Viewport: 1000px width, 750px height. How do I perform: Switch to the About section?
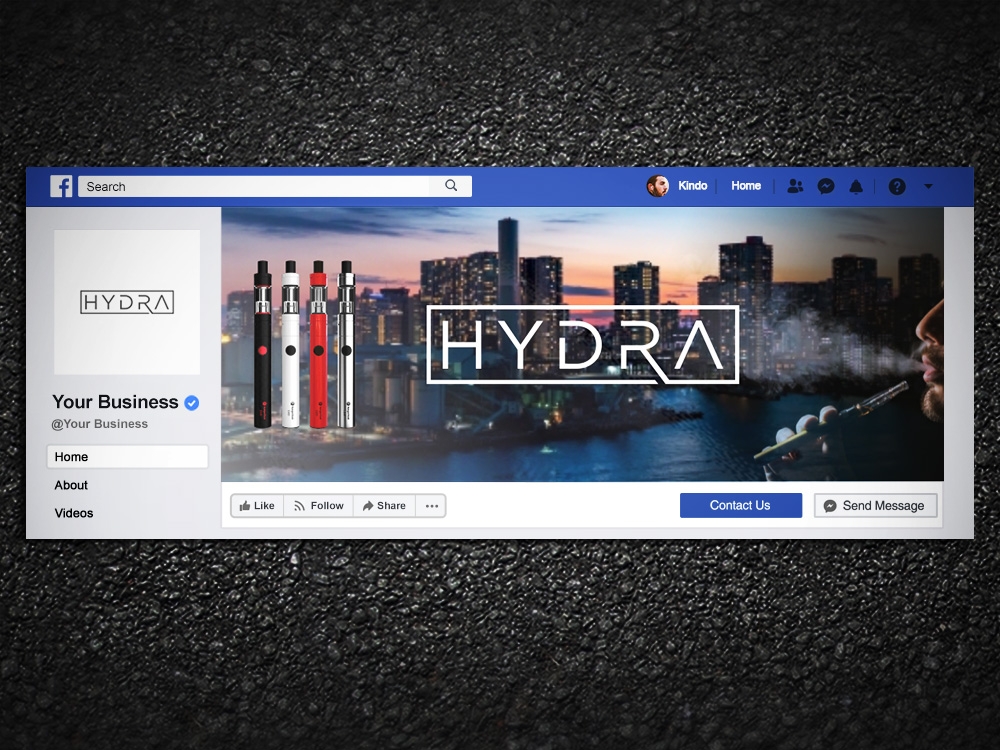(71, 485)
